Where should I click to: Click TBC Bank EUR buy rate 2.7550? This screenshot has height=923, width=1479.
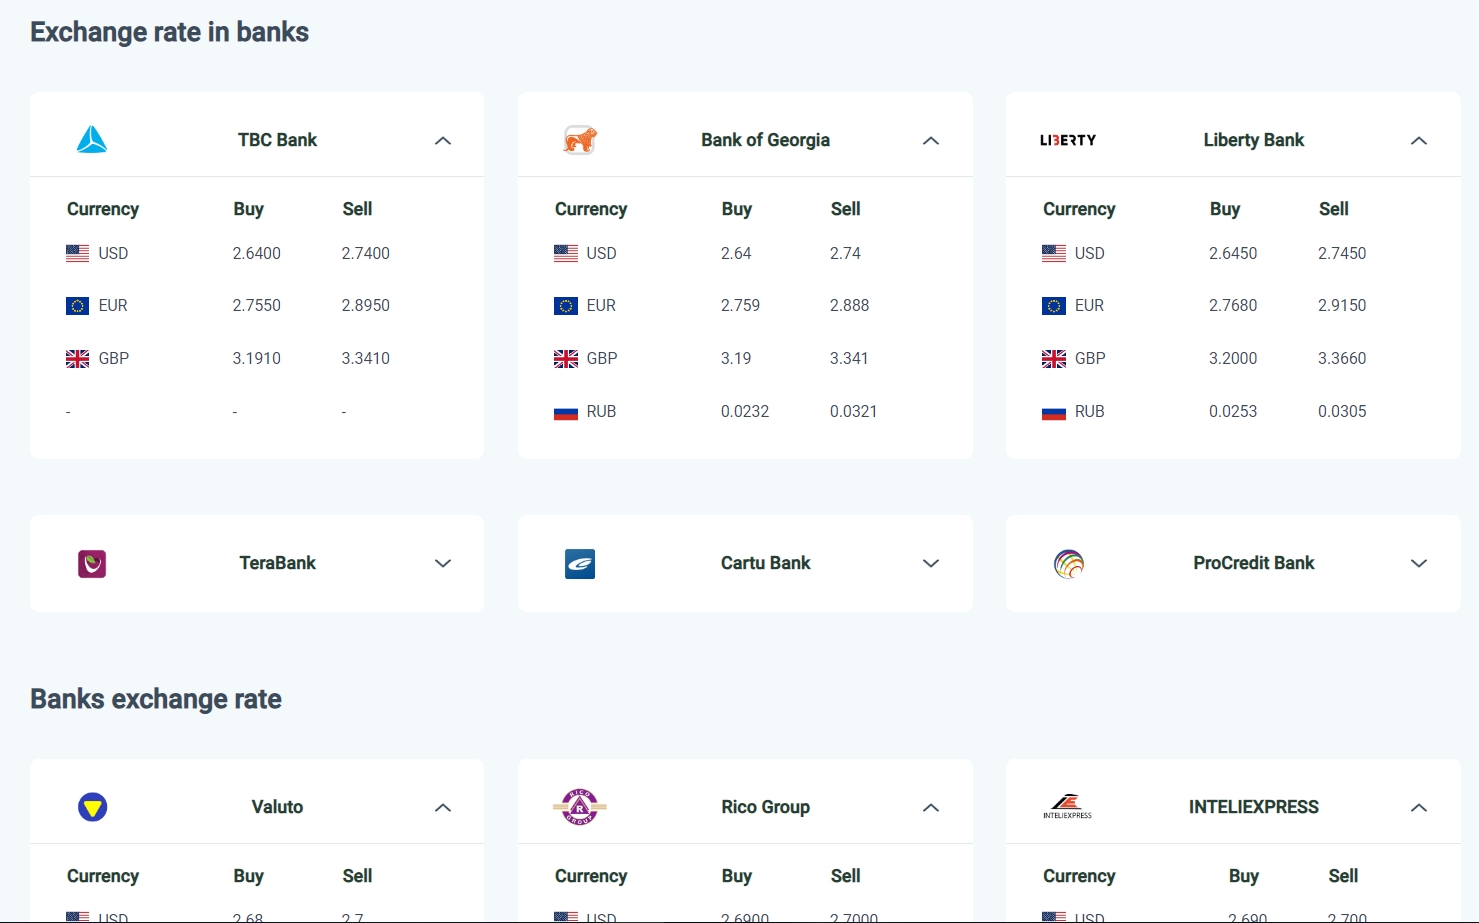point(257,306)
